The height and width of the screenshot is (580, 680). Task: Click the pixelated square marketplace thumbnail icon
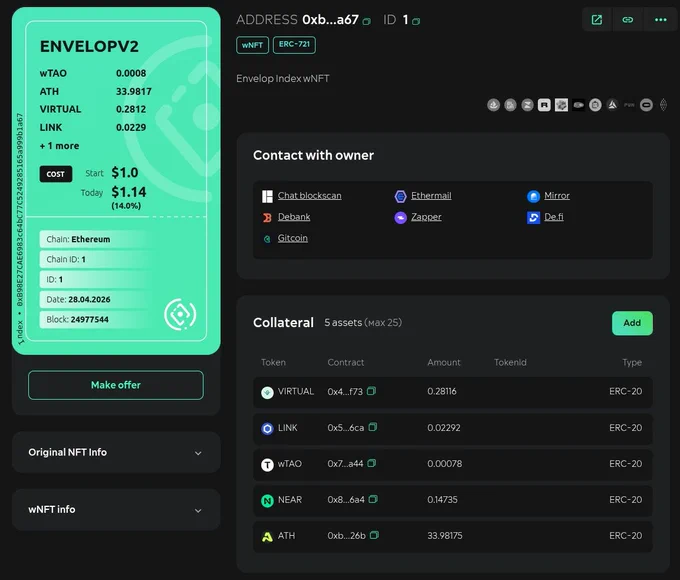[x=561, y=105]
